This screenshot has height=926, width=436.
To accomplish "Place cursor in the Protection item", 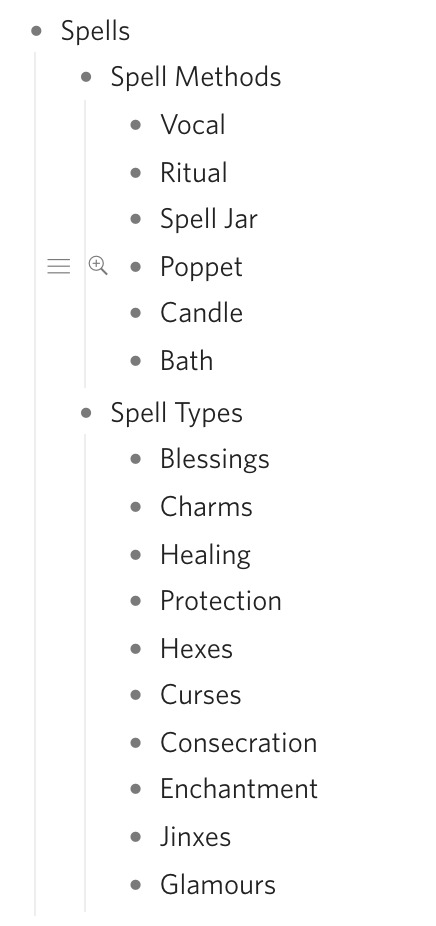I will (221, 601).
